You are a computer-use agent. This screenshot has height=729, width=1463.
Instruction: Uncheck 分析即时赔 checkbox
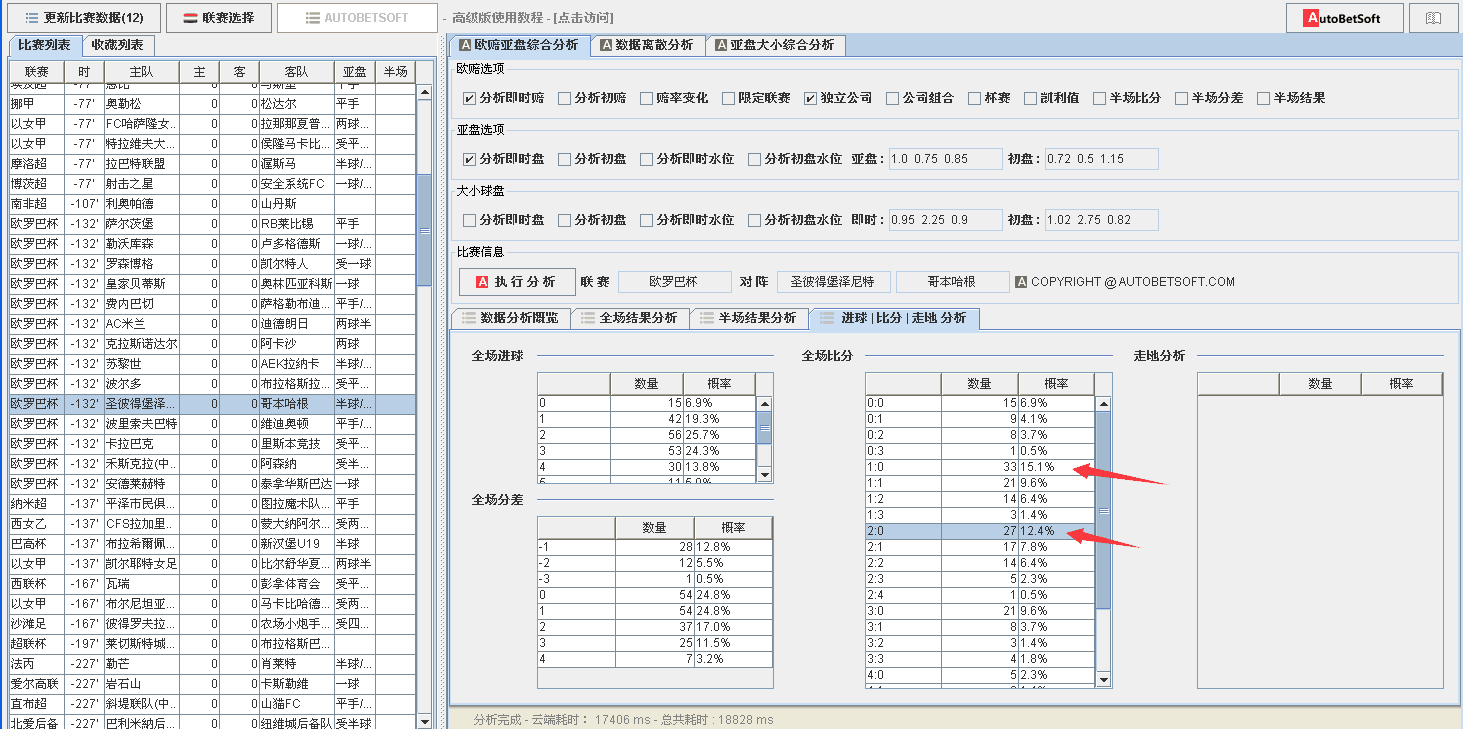(469, 98)
